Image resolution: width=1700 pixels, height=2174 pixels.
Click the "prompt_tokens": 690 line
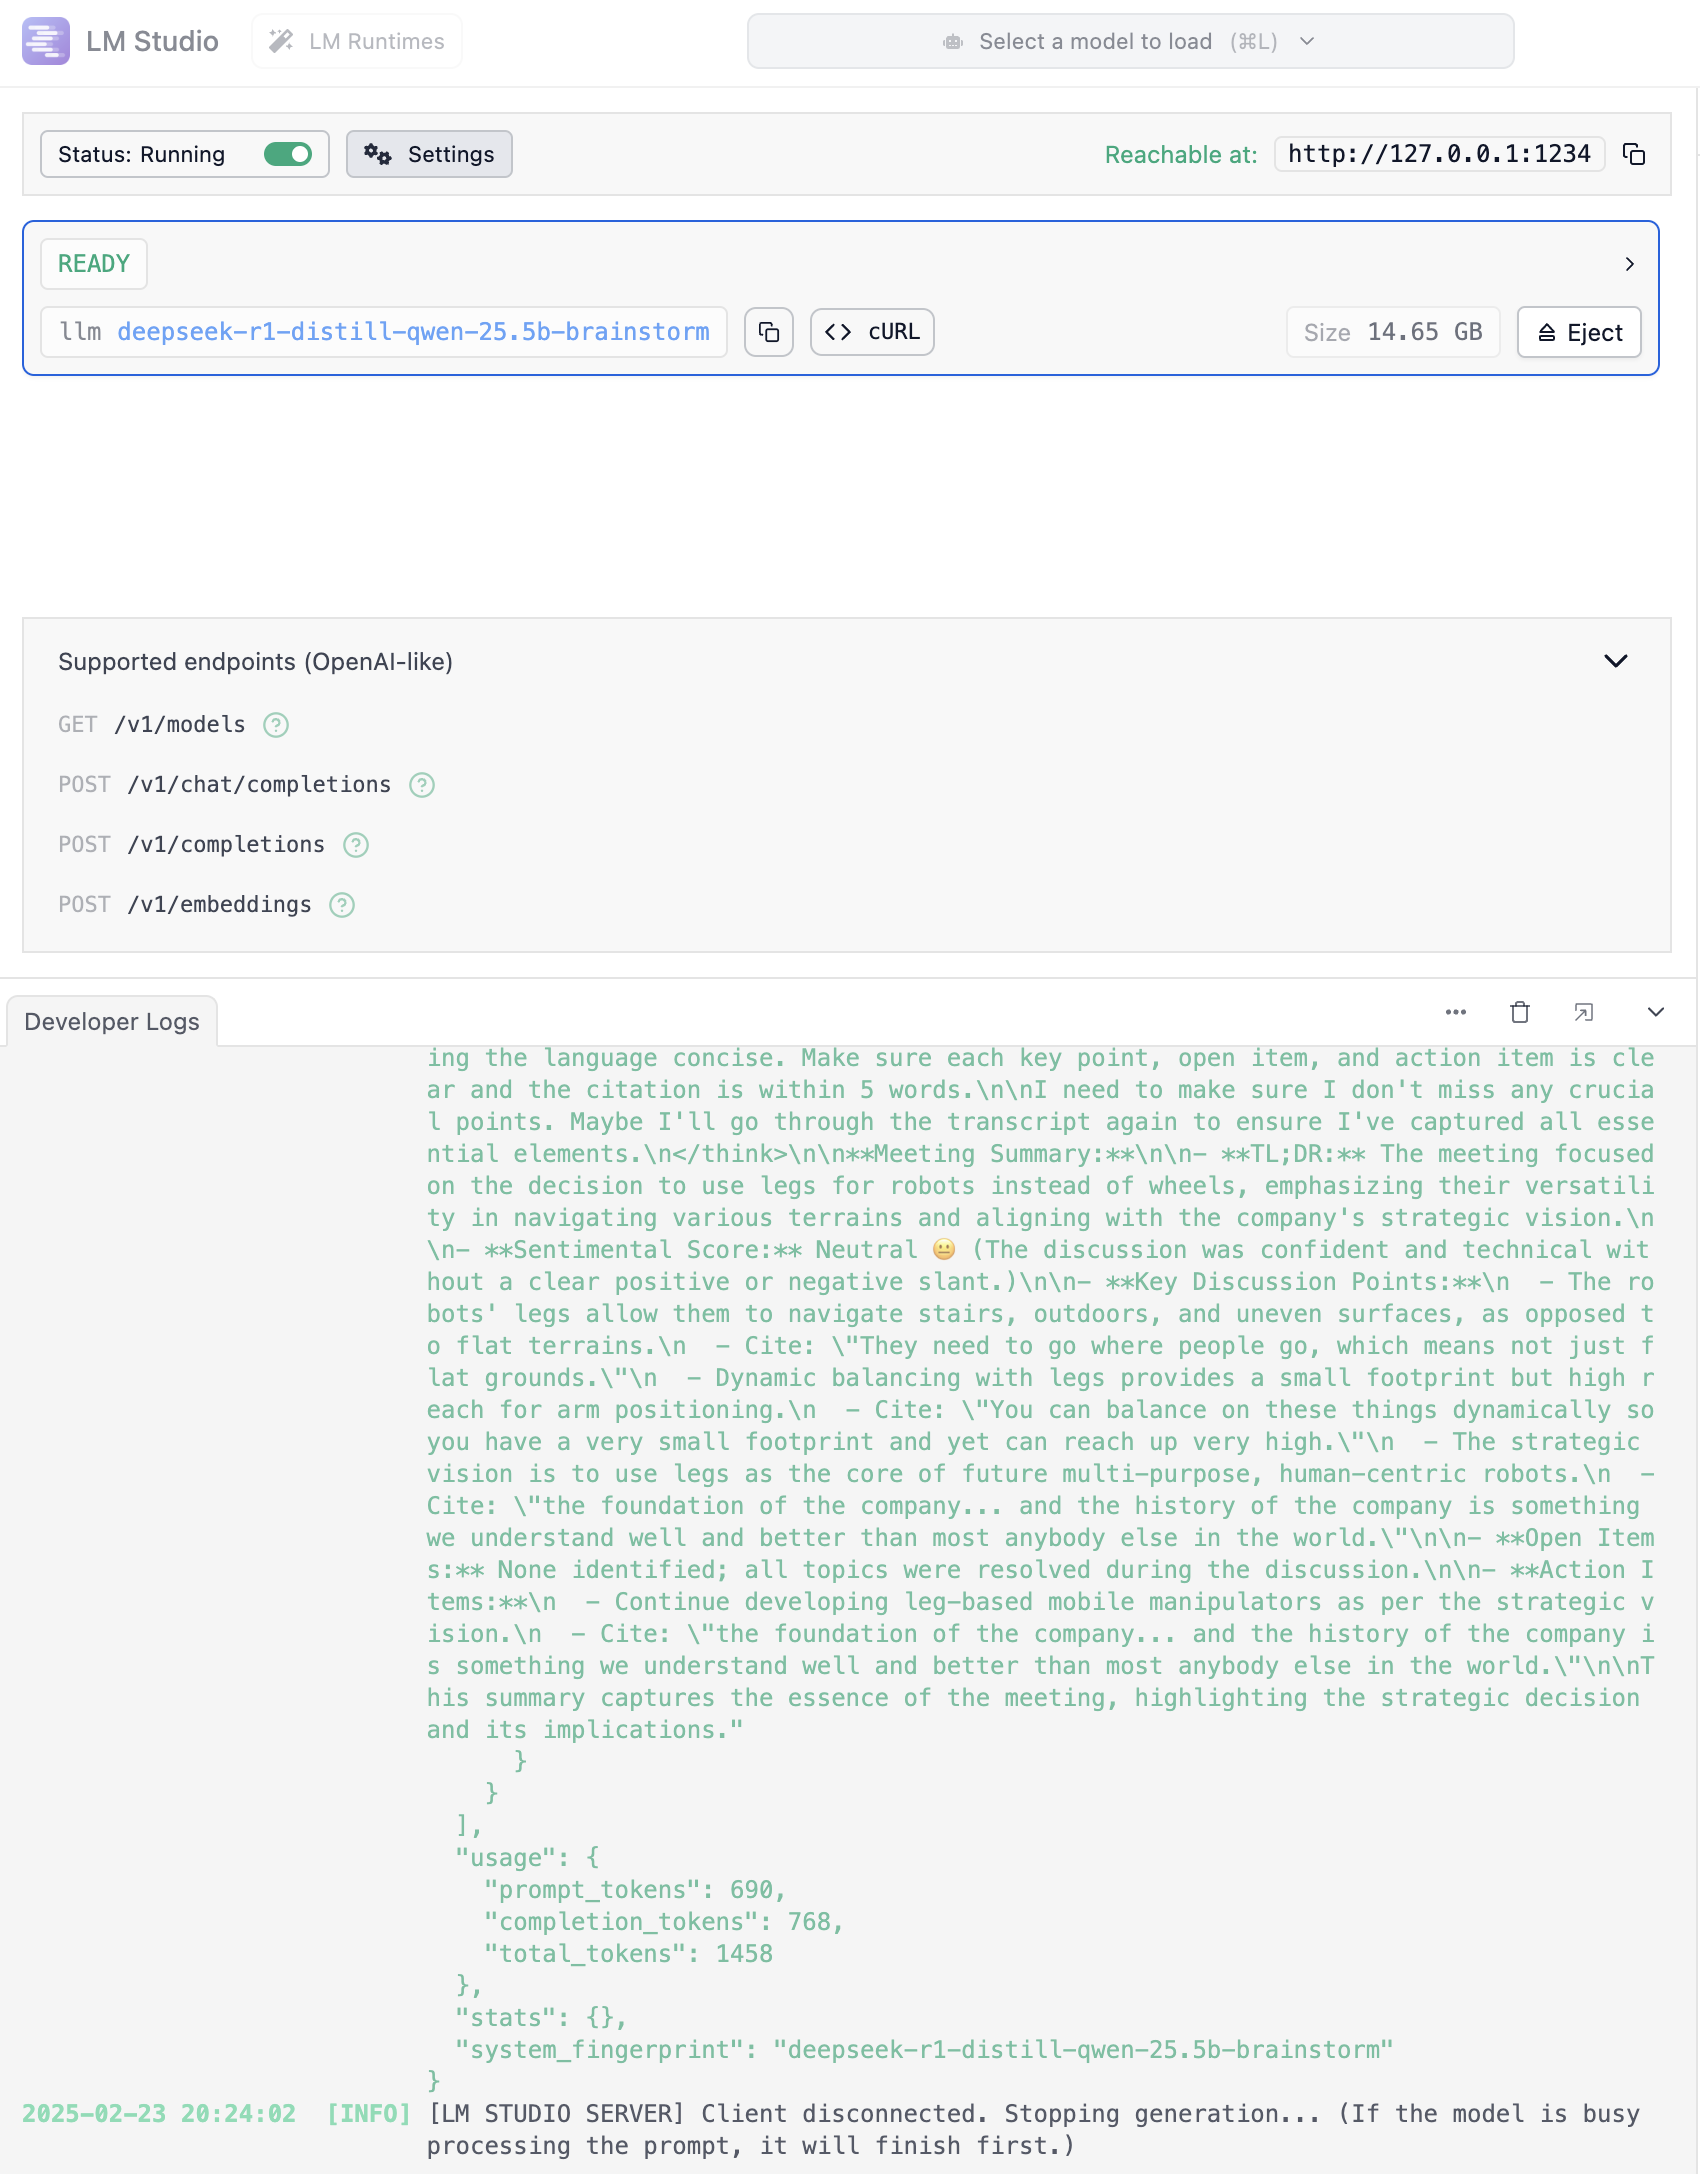click(635, 1890)
